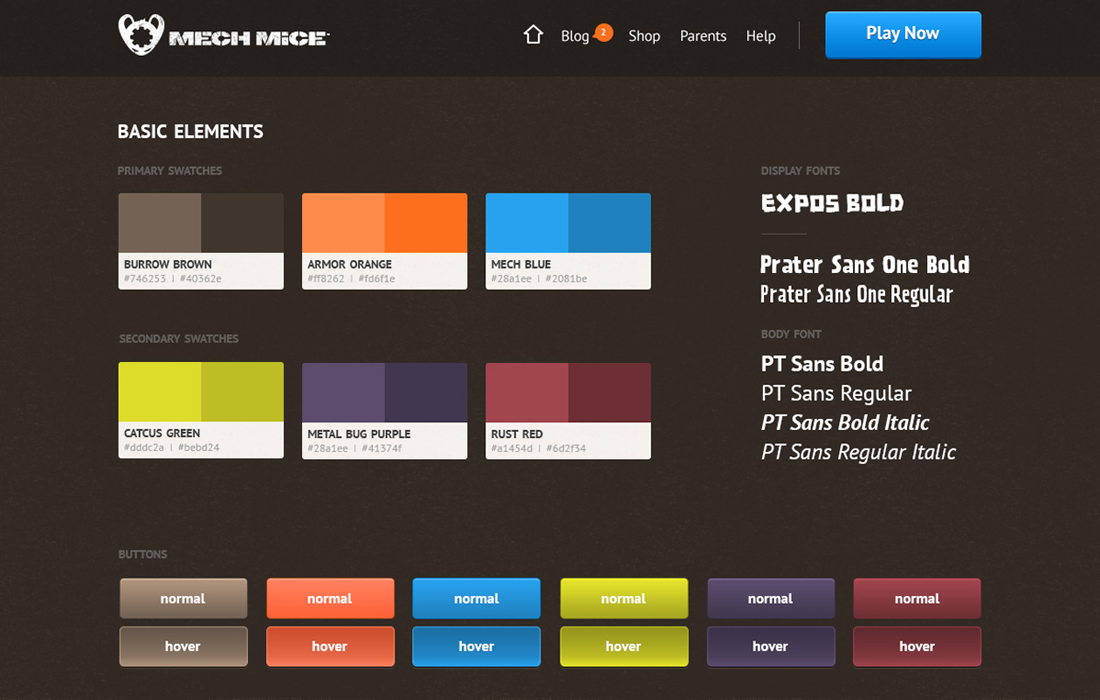Click the RUST RED swatch name
The width and height of the screenshot is (1100, 700).
click(x=517, y=434)
